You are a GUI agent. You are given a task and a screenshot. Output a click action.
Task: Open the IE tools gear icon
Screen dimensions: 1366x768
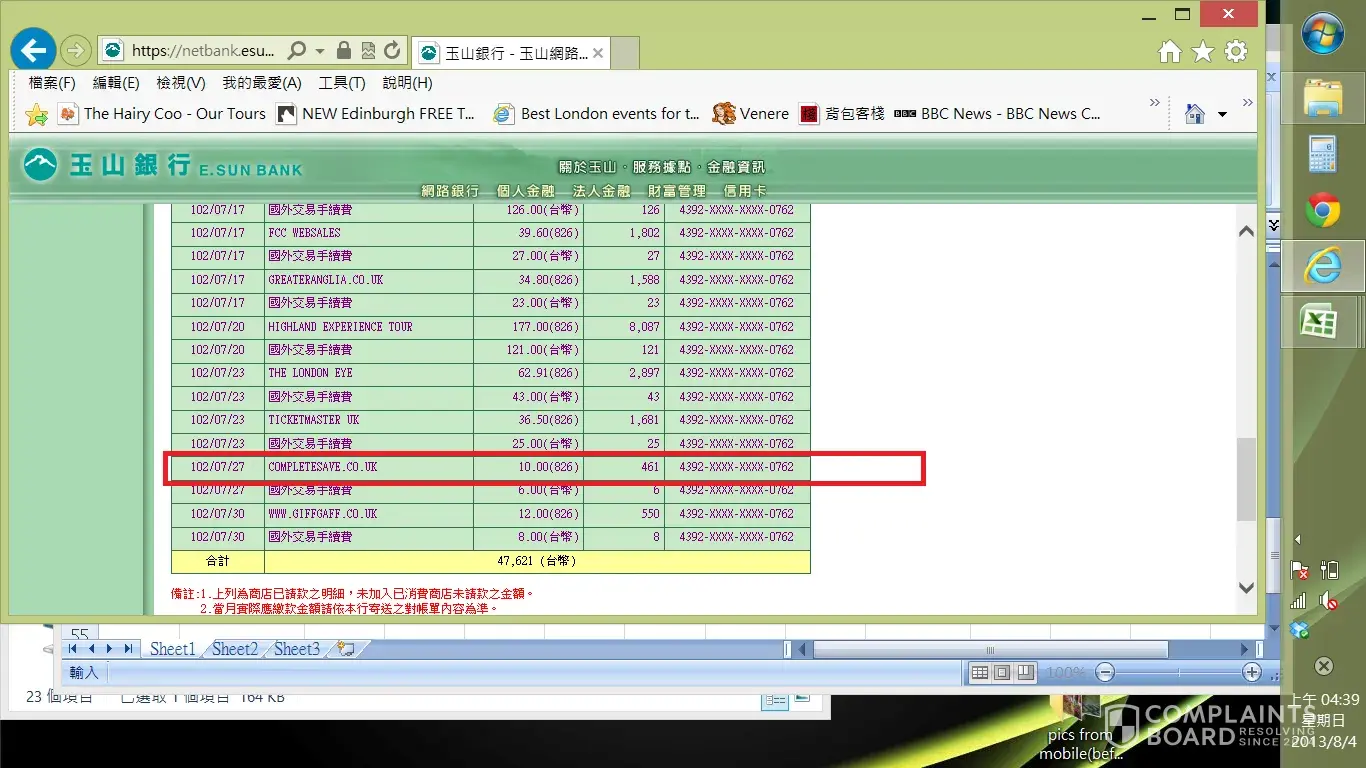pos(1236,52)
